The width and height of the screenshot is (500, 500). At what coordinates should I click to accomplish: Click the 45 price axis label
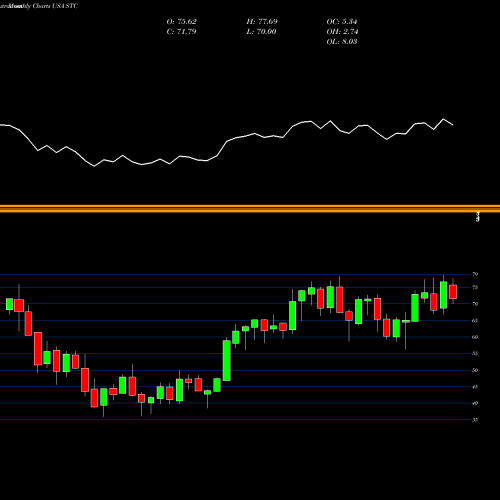point(475,387)
